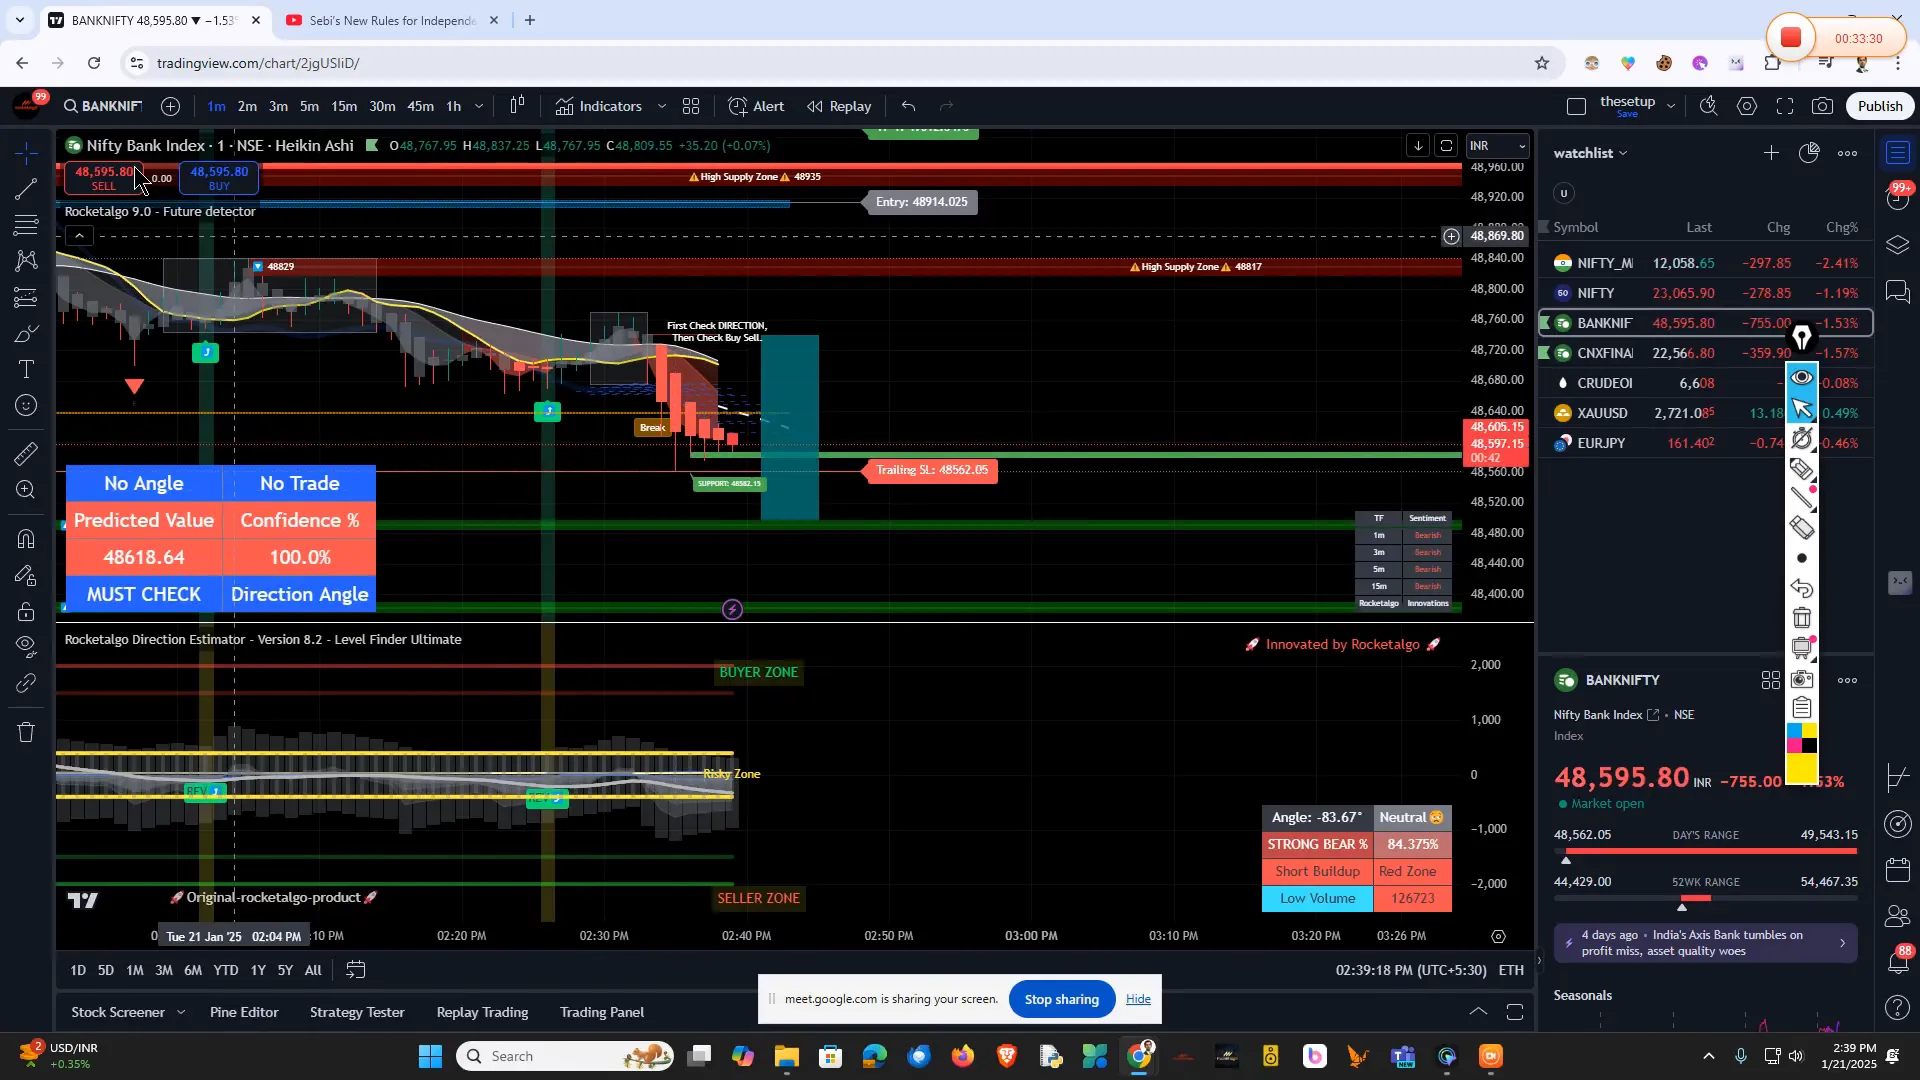Open the Axis Bank news headline

1705,943
